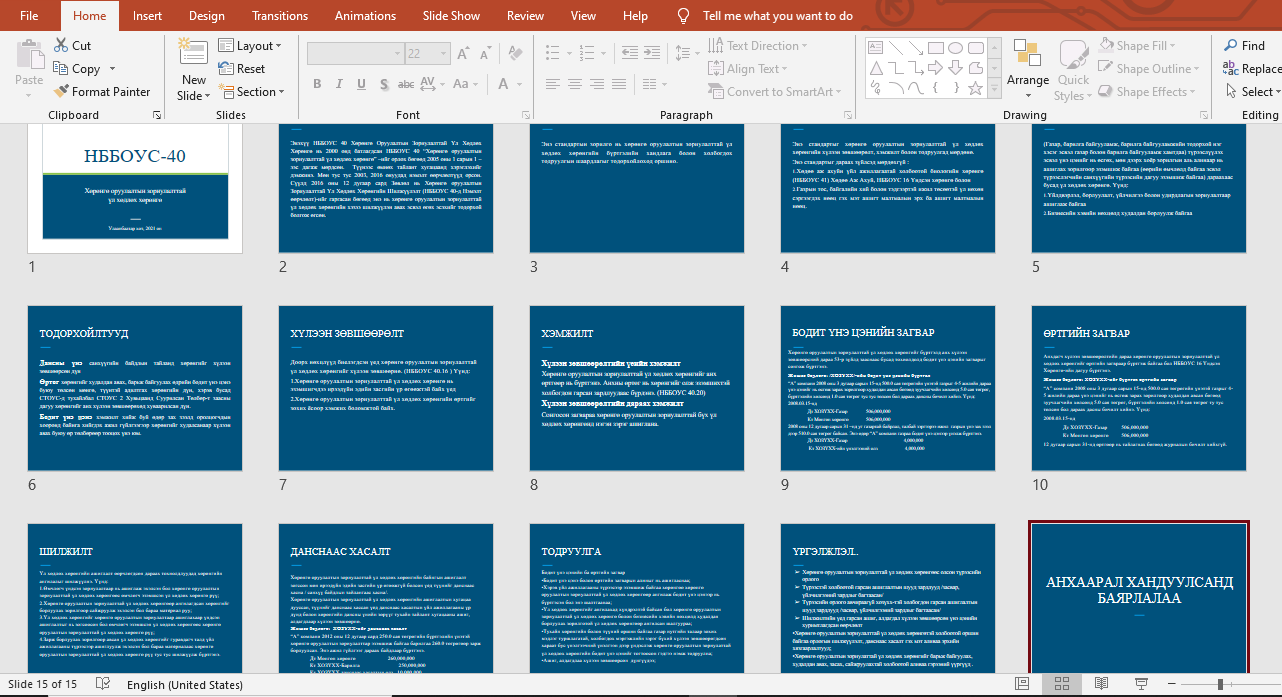1282x697 pixels.
Task: Click the Tell me what you want search
Action: tap(777, 16)
